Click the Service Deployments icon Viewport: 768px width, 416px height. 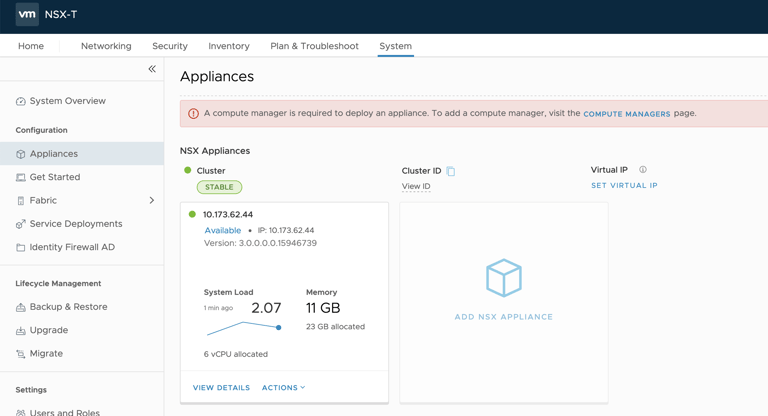coord(21,224)
